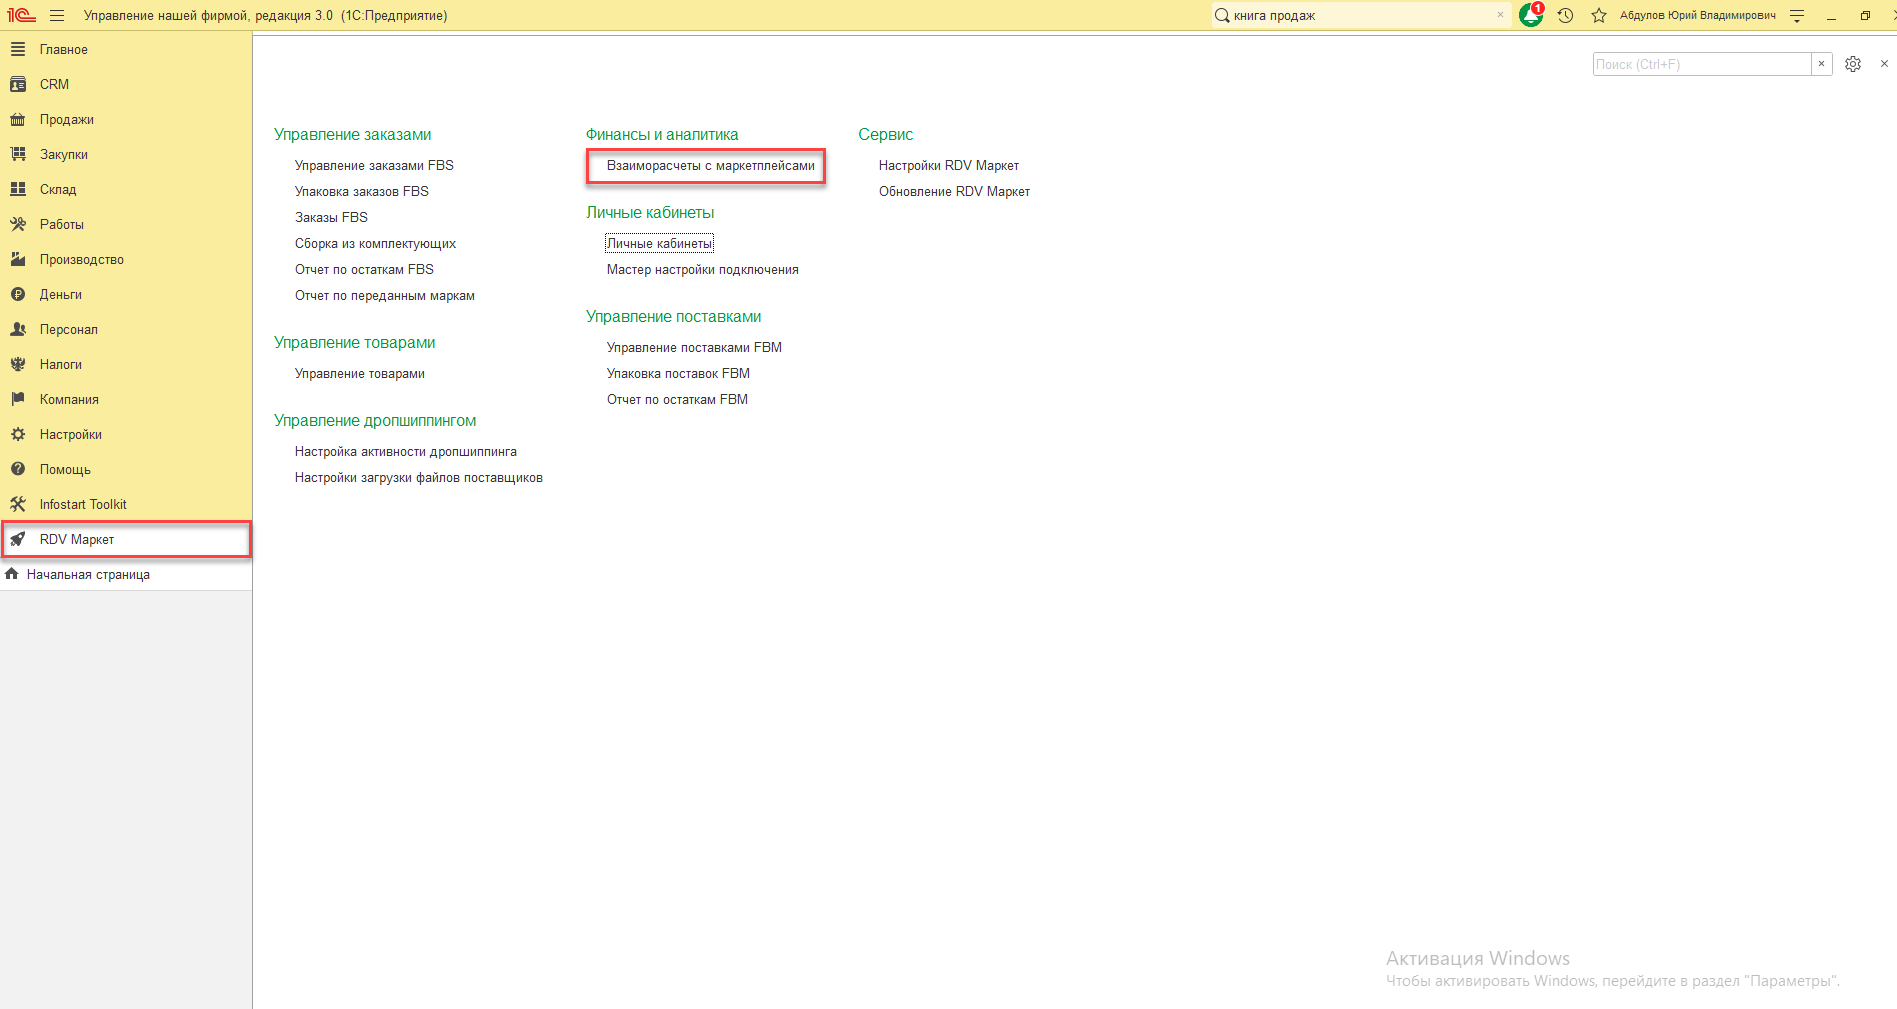The image size is (1897, 1009).
Task: Select RDV Маркет section label
Action: [77, 539]
